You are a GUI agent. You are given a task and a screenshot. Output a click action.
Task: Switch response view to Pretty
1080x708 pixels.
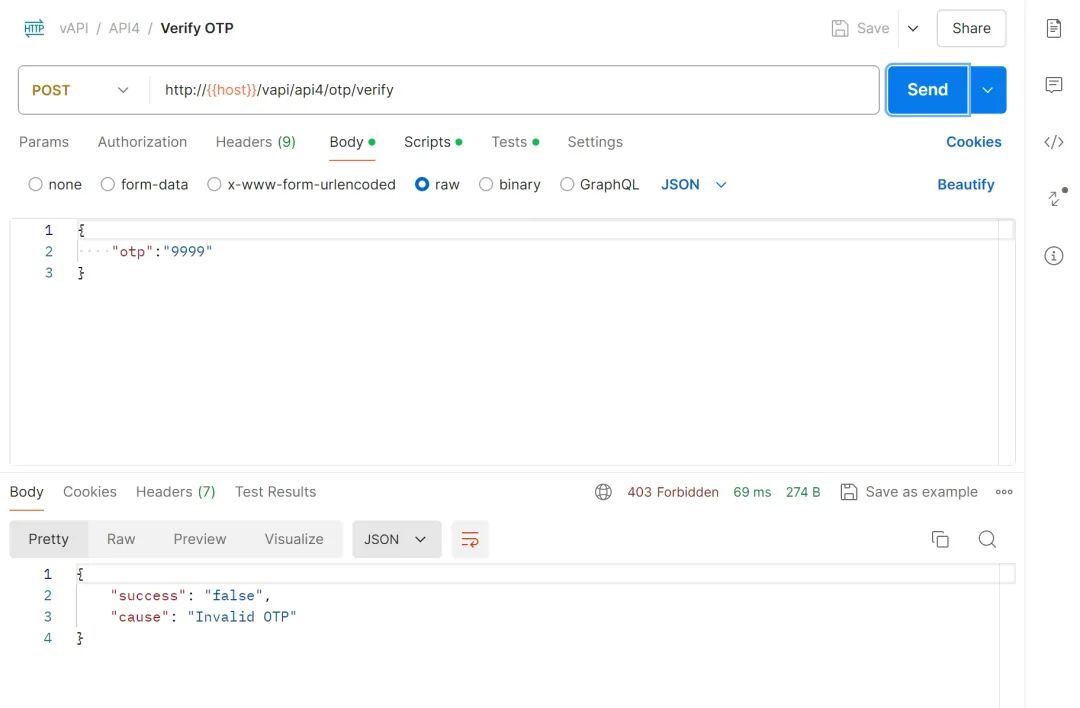pyautogui.click(x=48, y=539)
